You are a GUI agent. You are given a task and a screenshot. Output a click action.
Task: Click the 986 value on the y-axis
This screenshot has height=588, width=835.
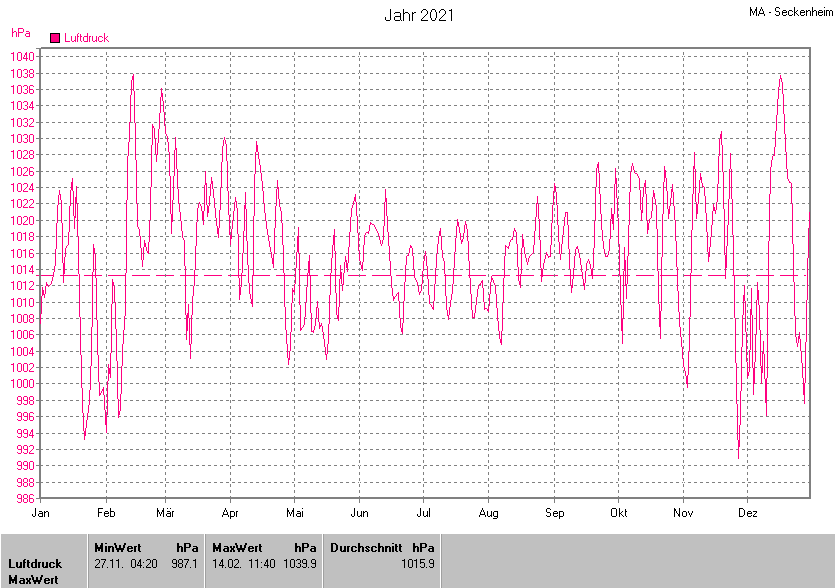pos(27,498)
